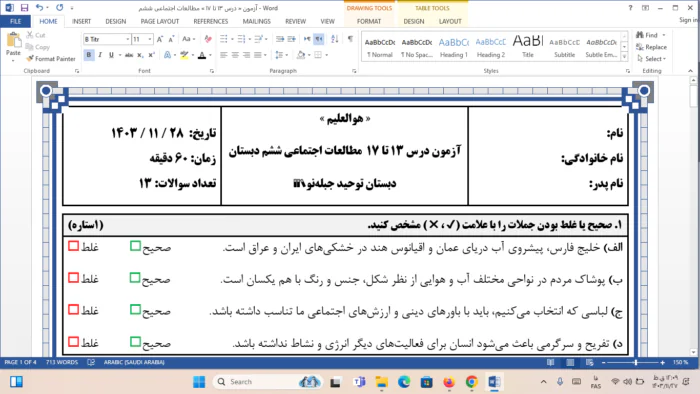Click the Replace button
Screen dimensions: 700x394
[651, 47]
